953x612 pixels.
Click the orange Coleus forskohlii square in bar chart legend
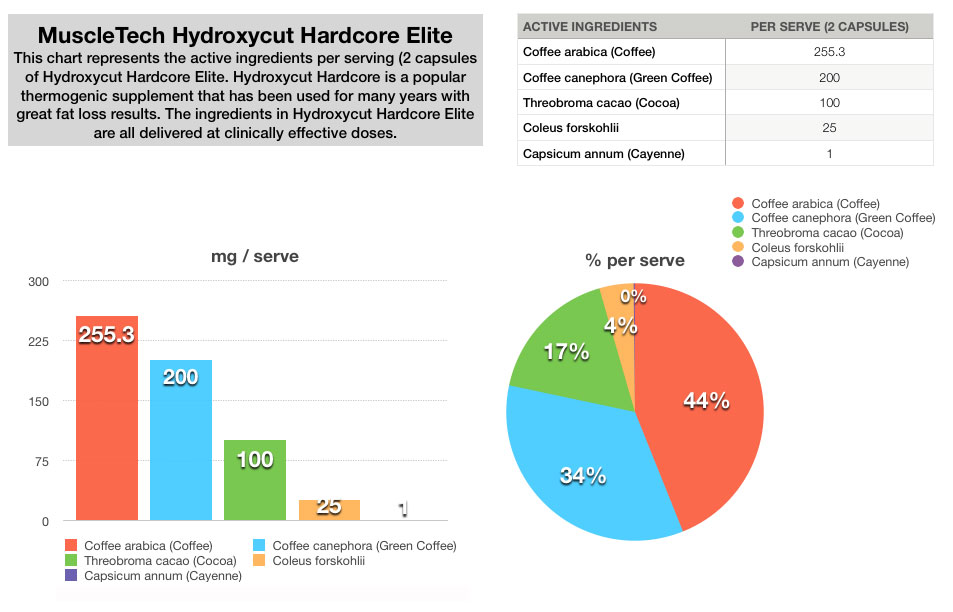[x=259, y=560]
